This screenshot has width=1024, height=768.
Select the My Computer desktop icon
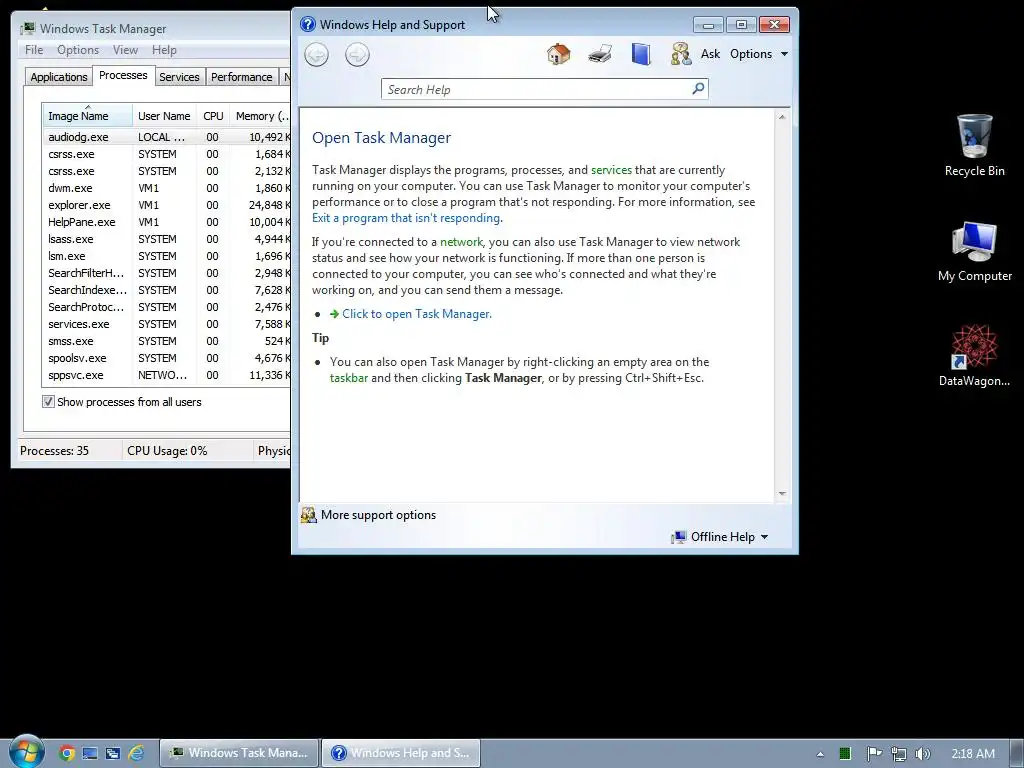coord(974,251)
